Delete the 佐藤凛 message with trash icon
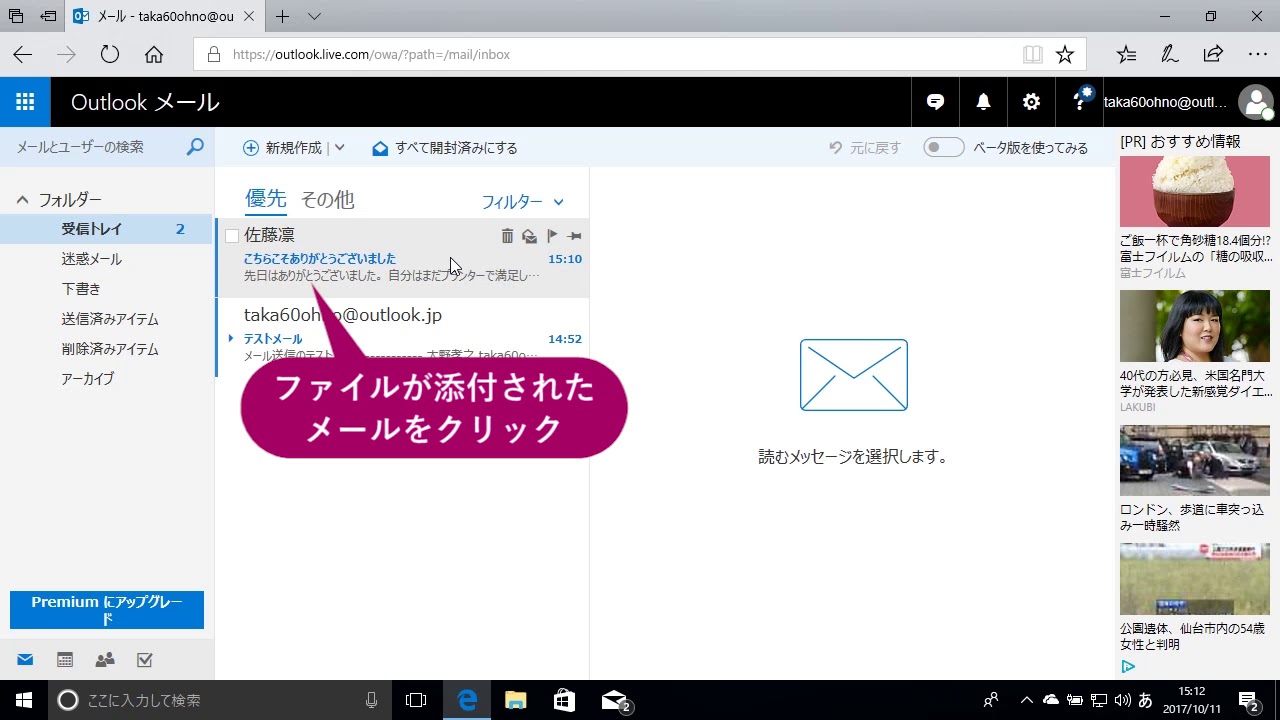 pyautogui.click(x=507, y=236)
